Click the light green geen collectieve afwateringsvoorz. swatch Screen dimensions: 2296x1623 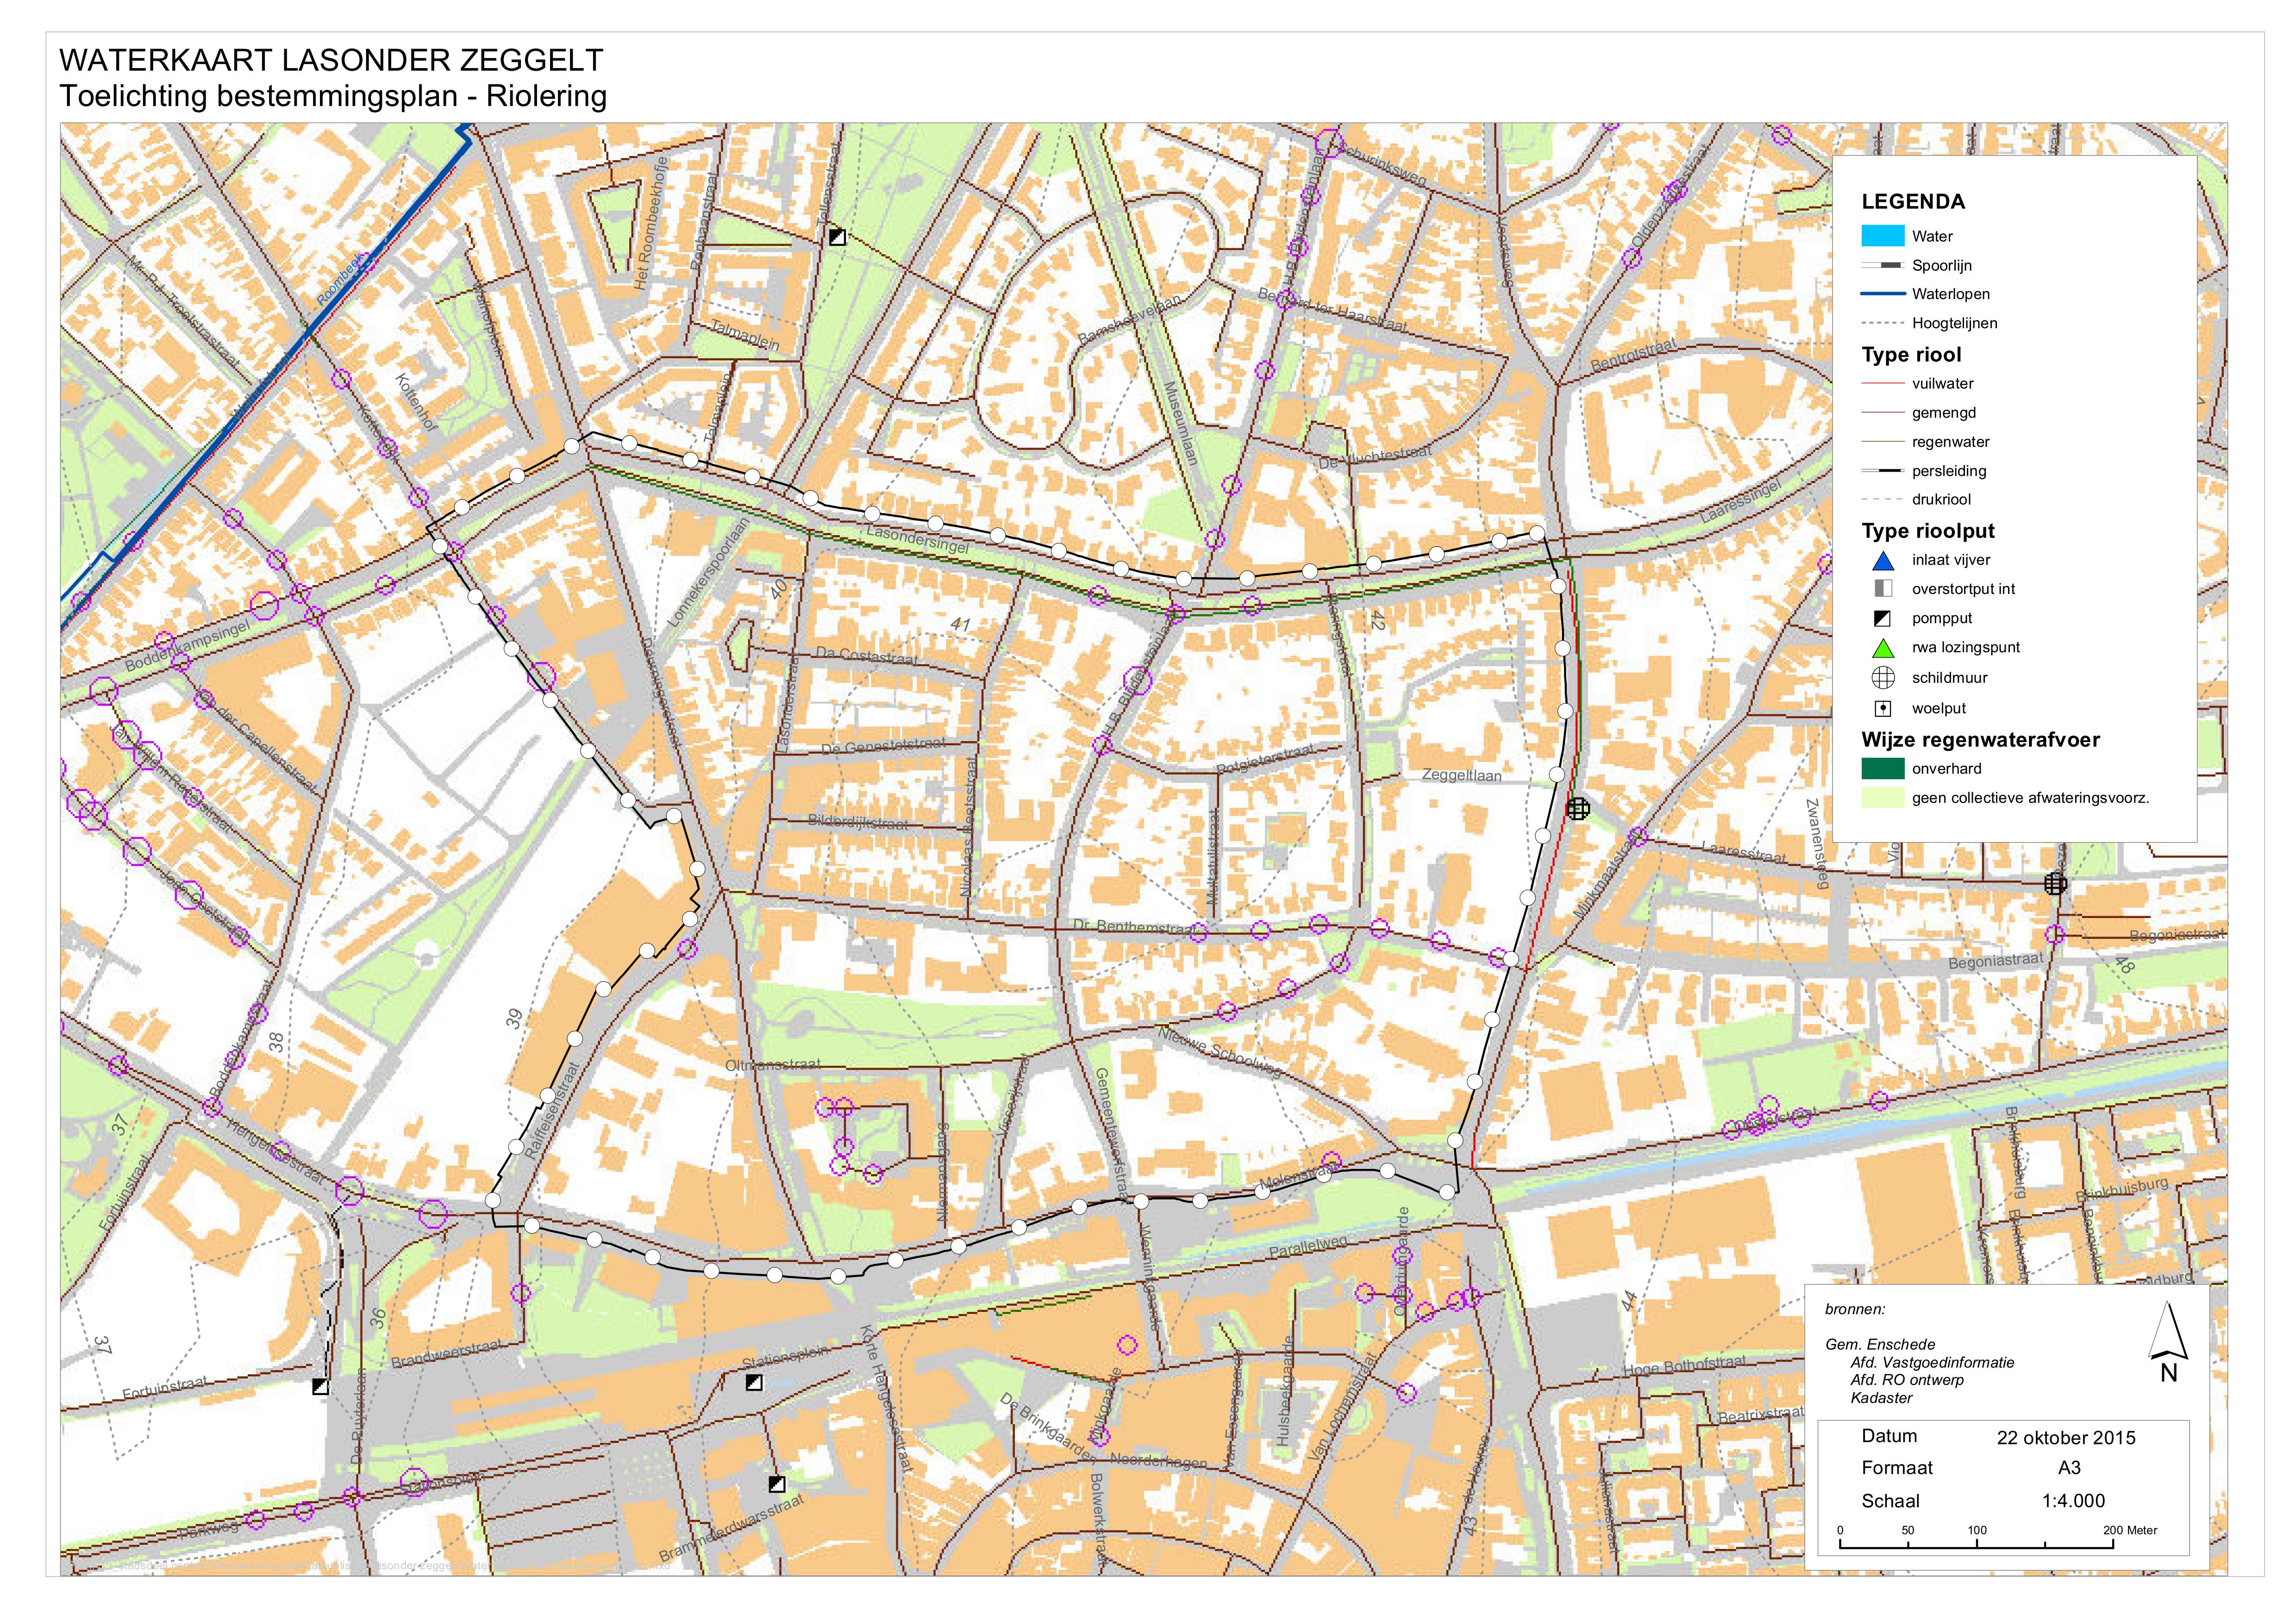1882,797
